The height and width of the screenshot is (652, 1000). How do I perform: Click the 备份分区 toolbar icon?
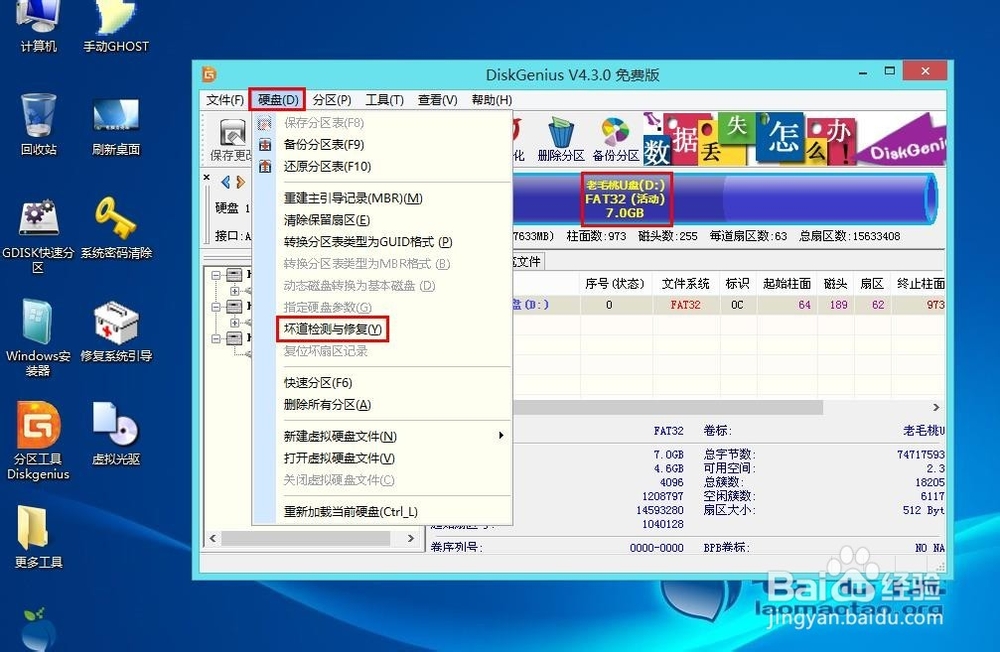[x=615, y=140]
